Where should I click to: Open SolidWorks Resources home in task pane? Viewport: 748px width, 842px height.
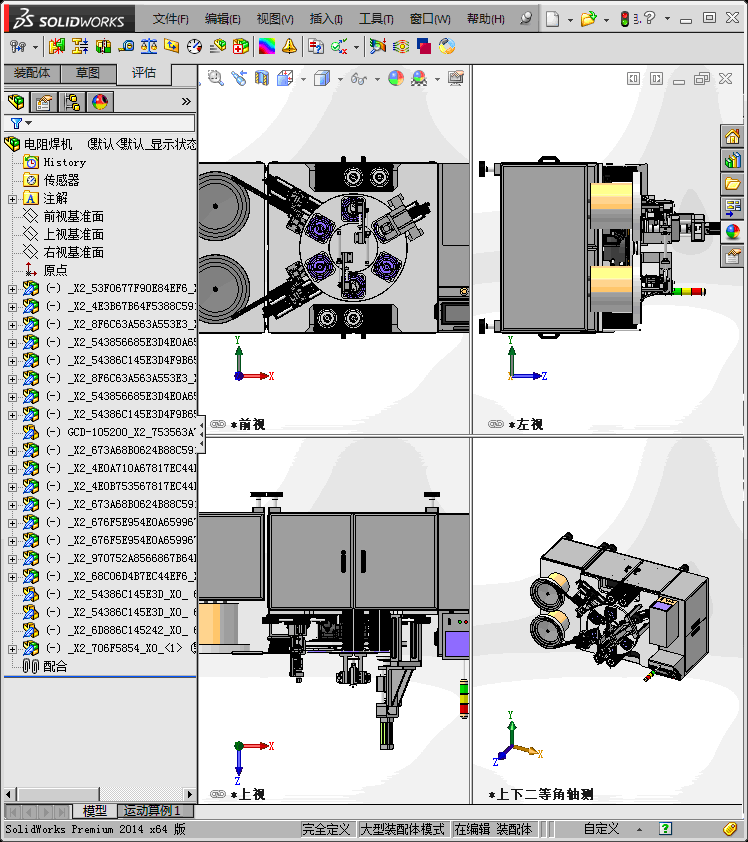(732, 136)
